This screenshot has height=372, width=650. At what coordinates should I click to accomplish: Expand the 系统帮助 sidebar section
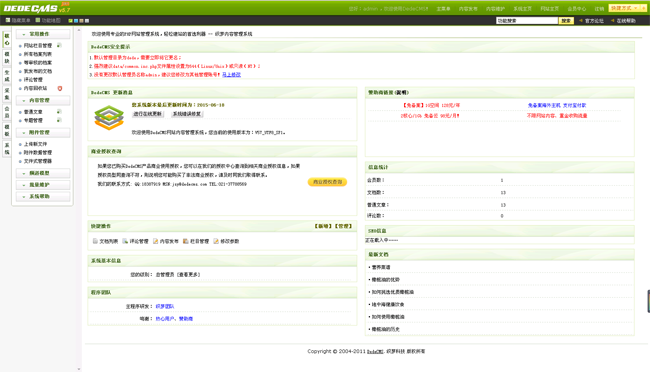click(43, 197)
